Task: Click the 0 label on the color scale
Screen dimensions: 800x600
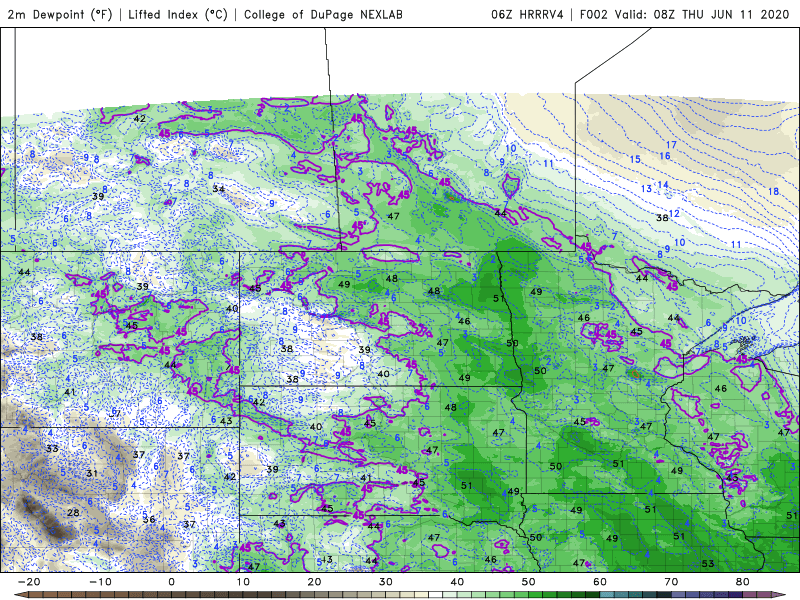Action: coord(171,582)
